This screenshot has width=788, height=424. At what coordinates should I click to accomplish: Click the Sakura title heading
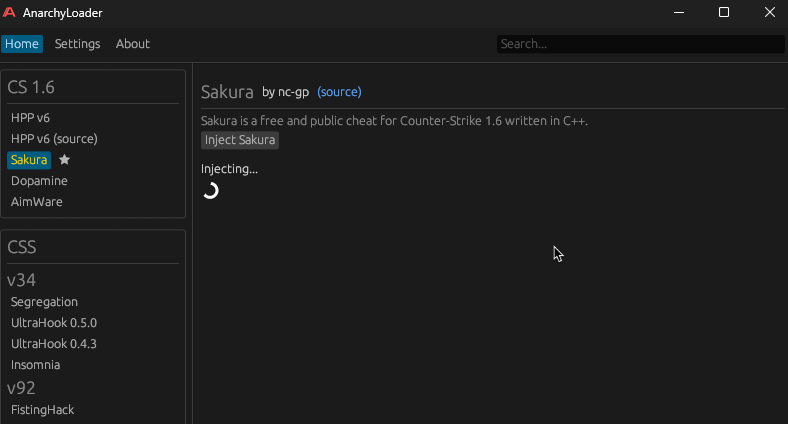click(x=227, y=92)
